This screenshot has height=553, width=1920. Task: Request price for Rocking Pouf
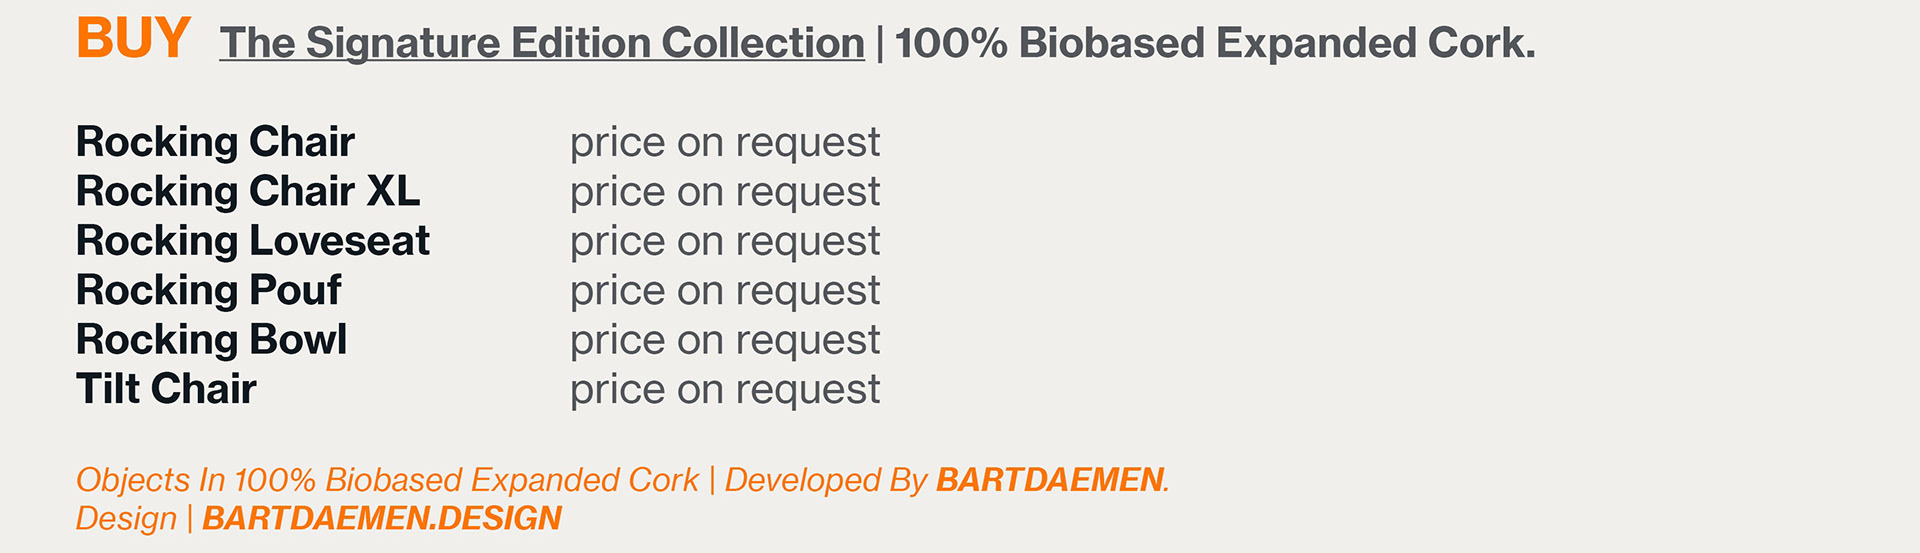[x=725, y=291]
